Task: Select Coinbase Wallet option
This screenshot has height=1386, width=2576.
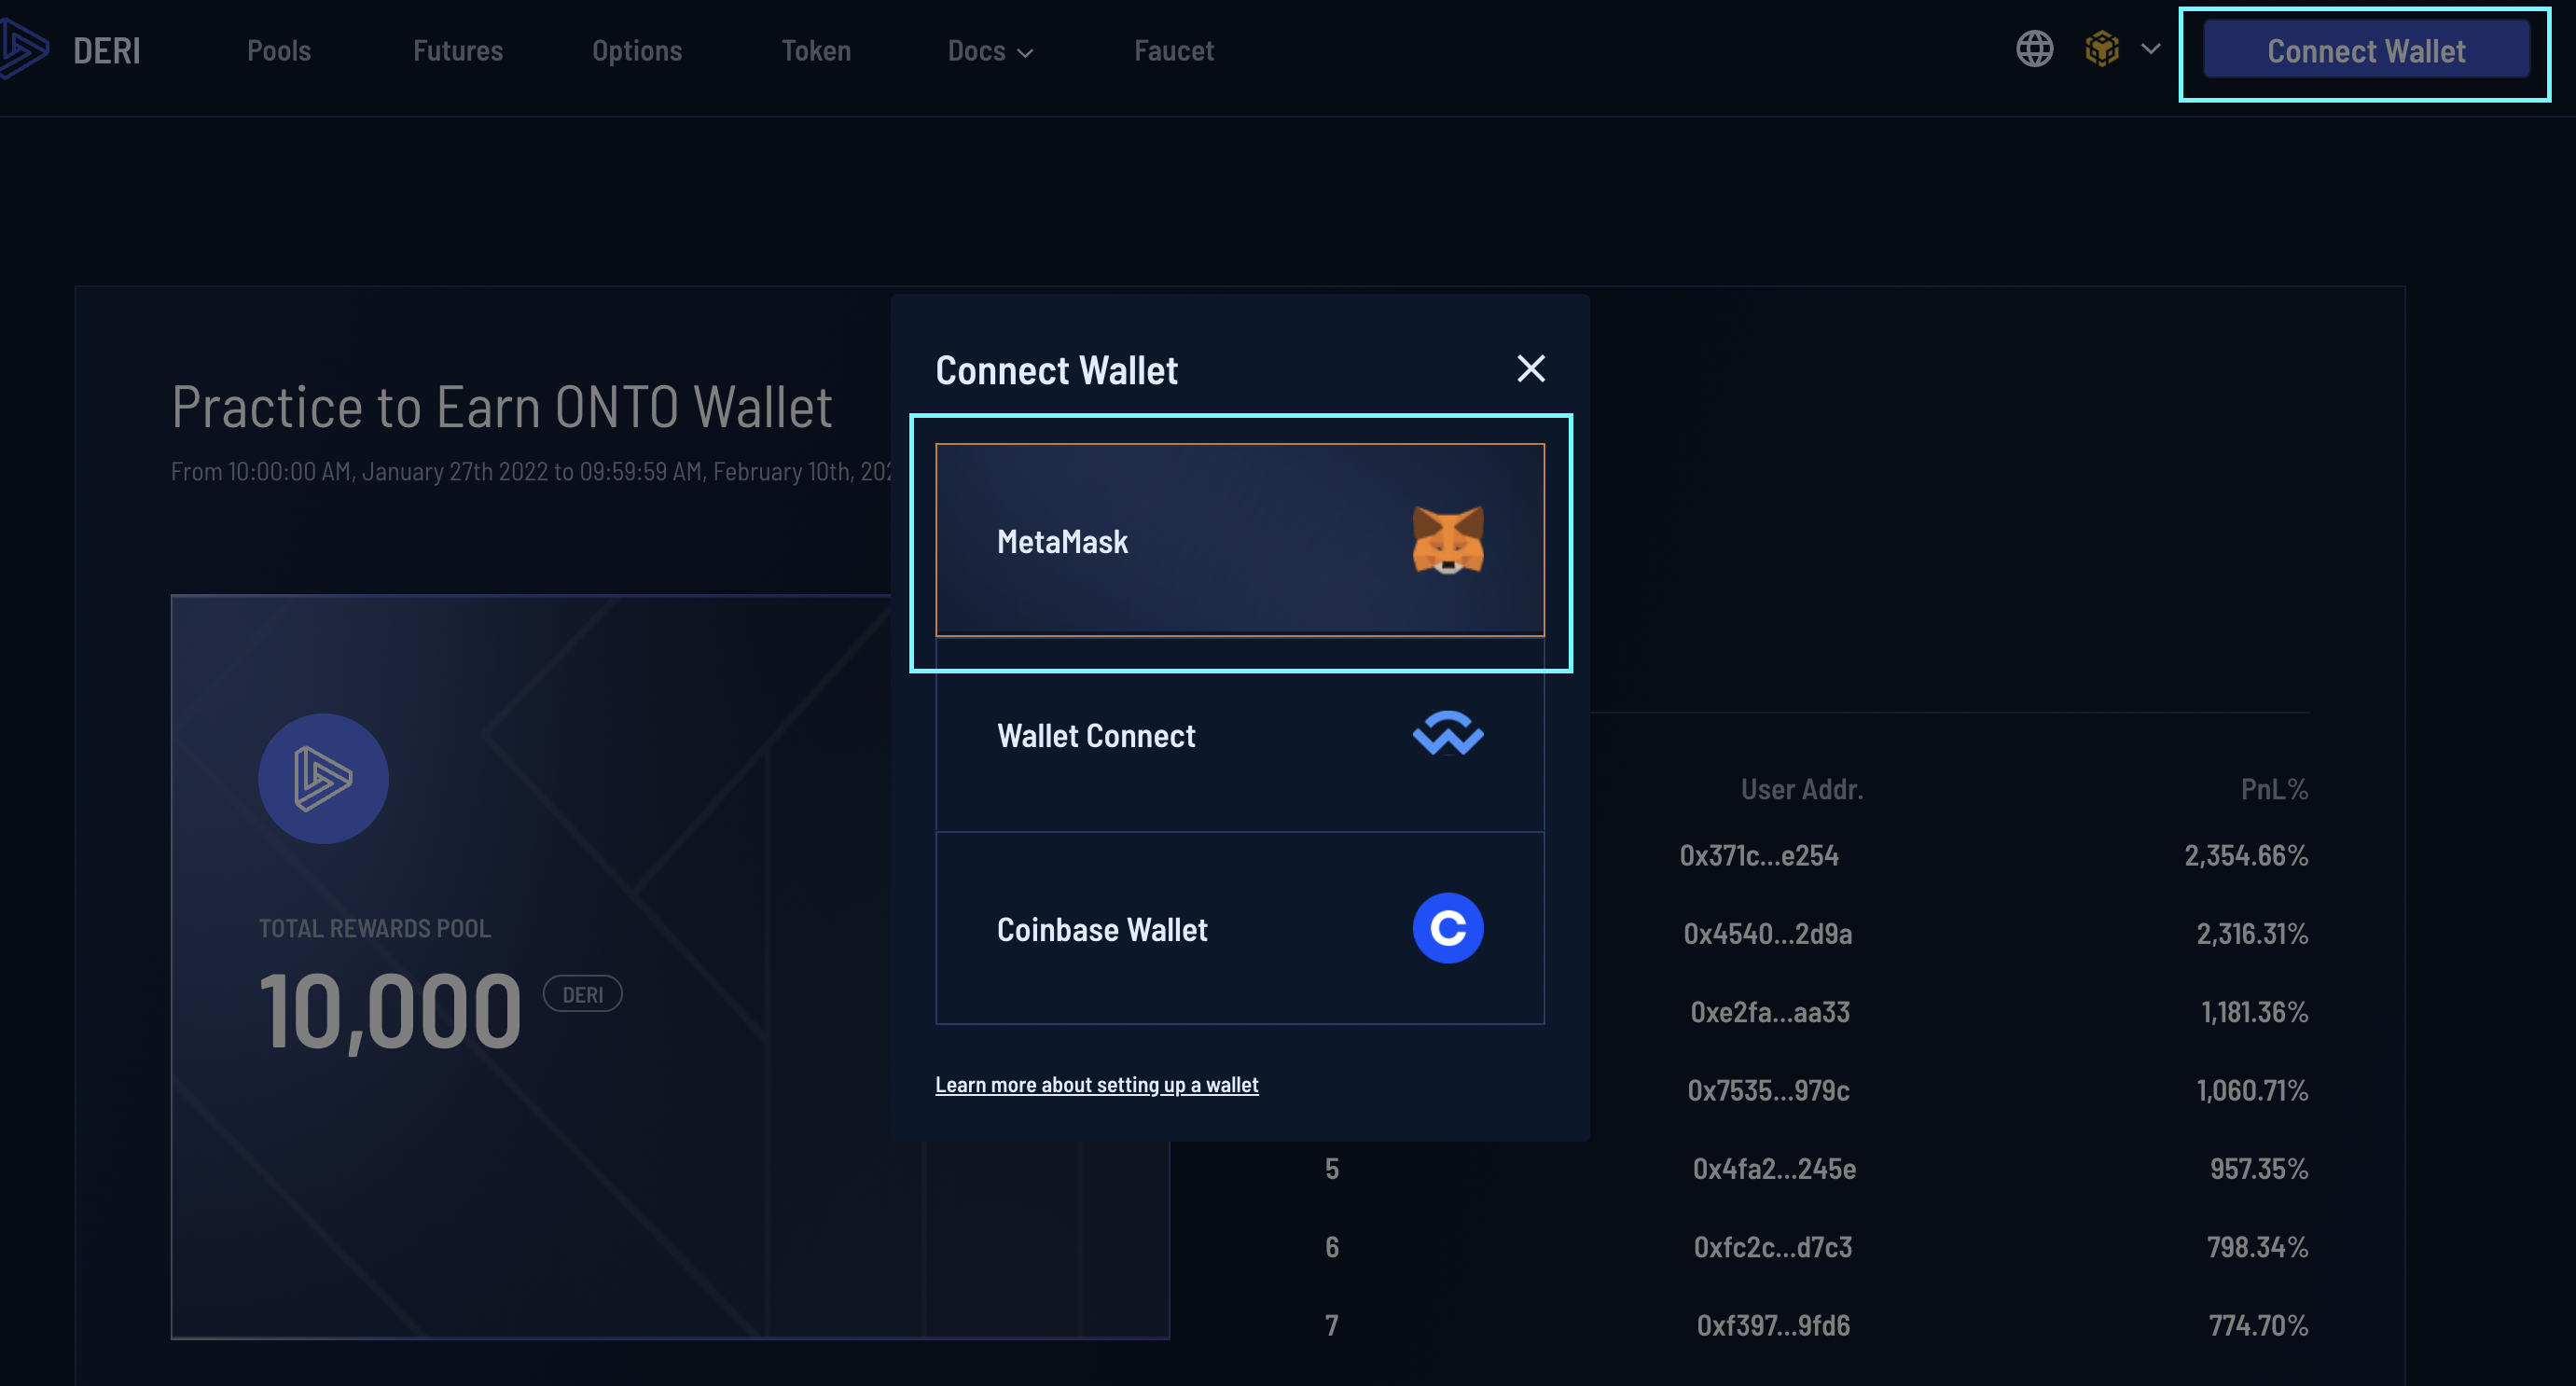Action: point(1240,929)
